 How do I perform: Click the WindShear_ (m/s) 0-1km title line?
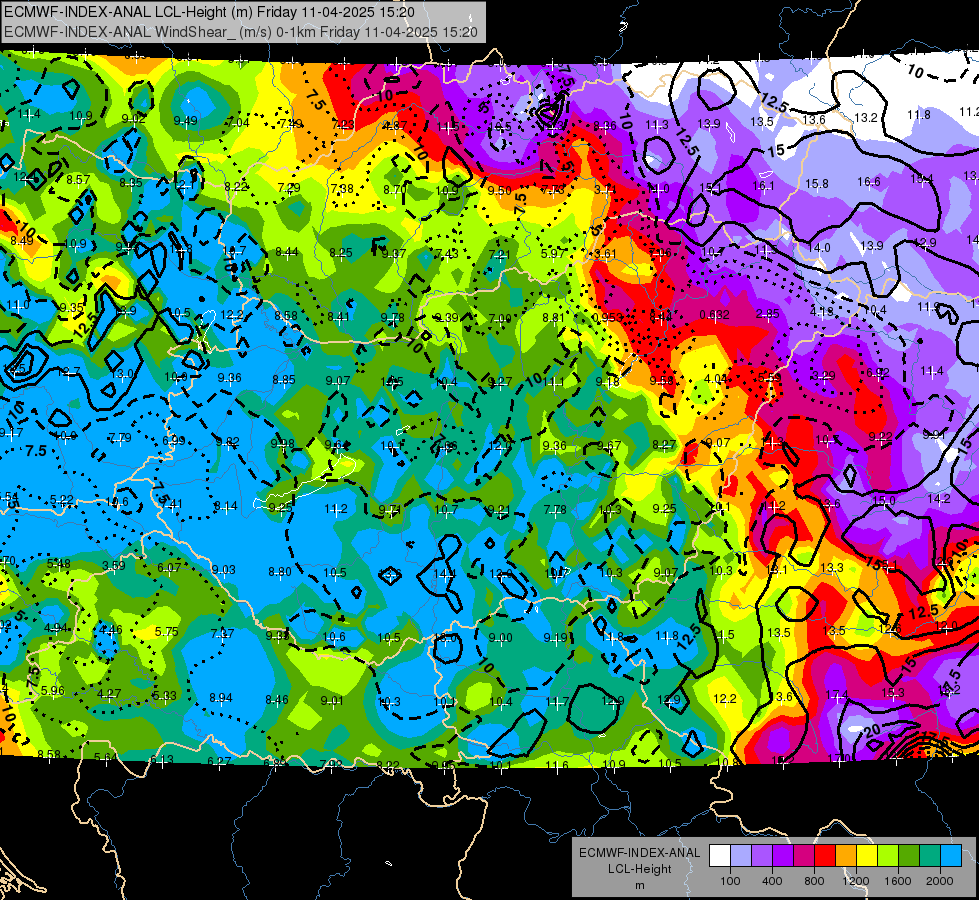pos(241,32)
